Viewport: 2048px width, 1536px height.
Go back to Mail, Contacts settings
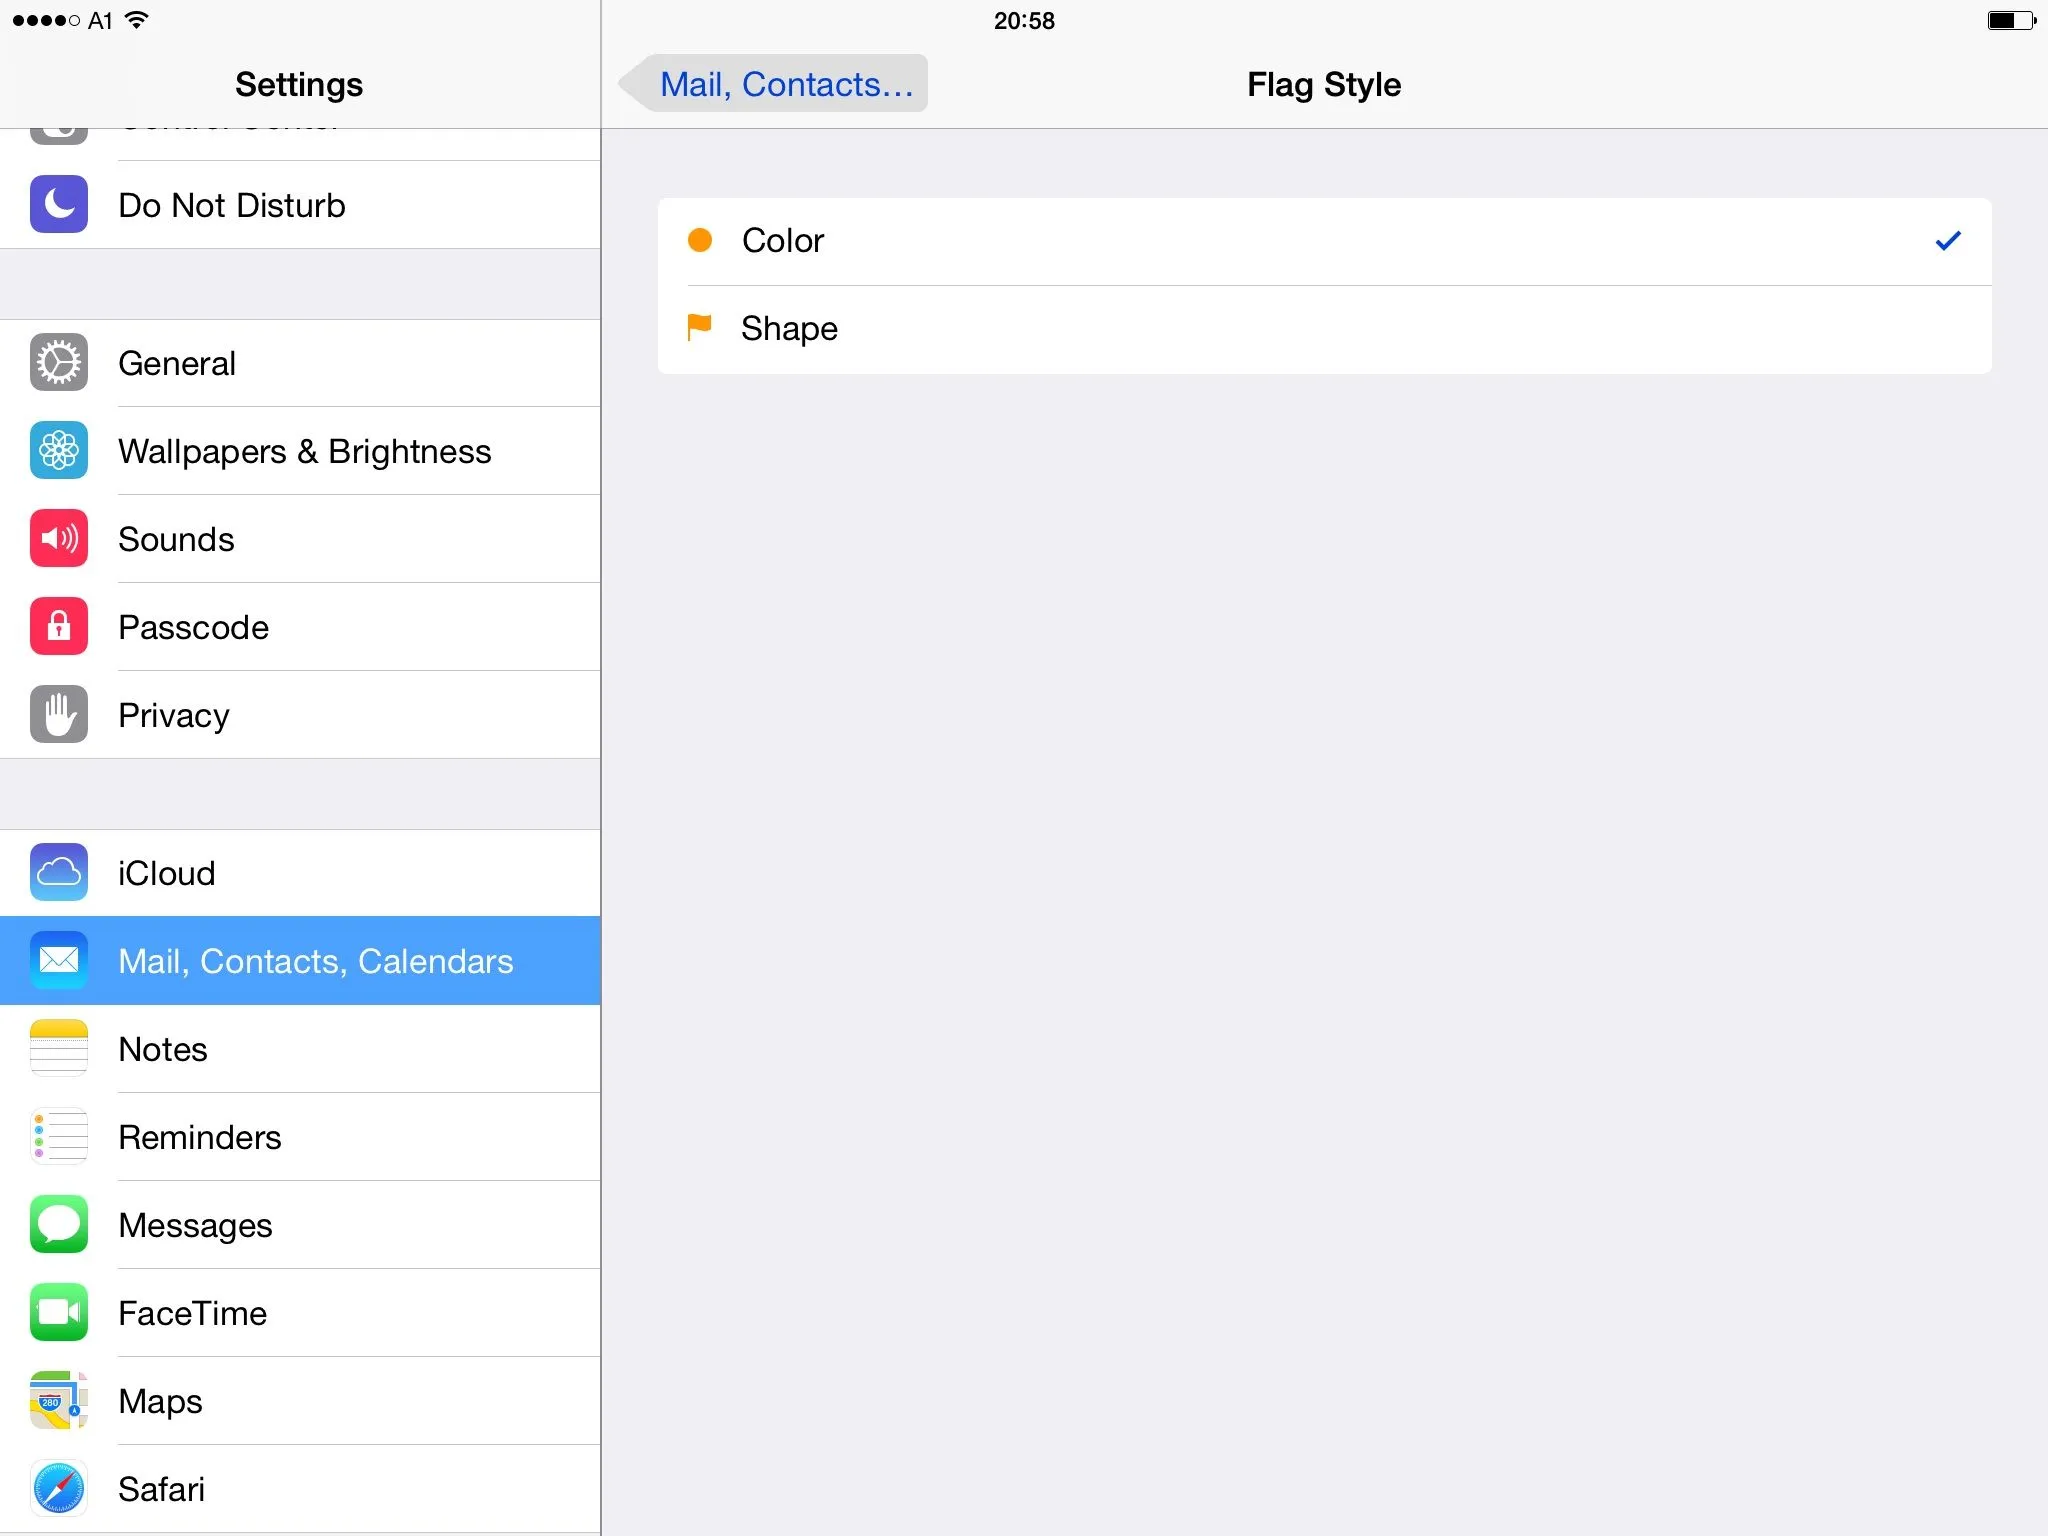point(776,84)
